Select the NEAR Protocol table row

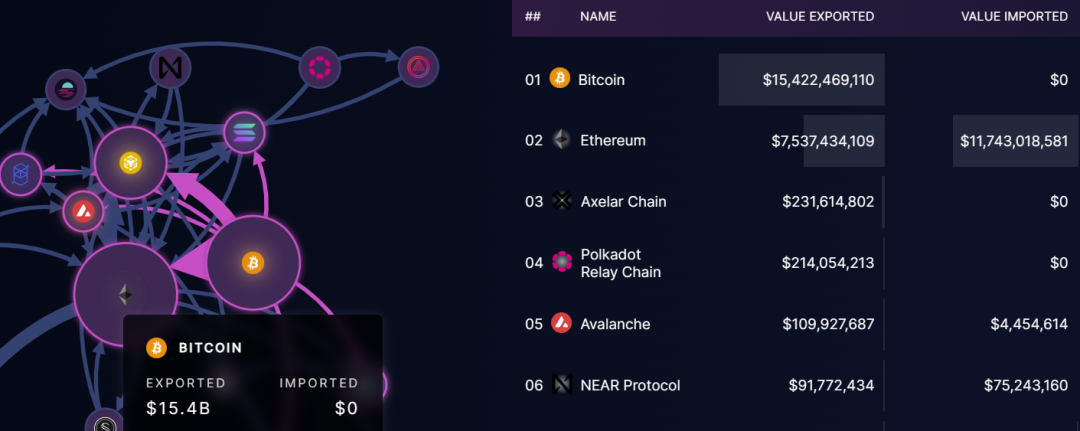pos(796,385)
